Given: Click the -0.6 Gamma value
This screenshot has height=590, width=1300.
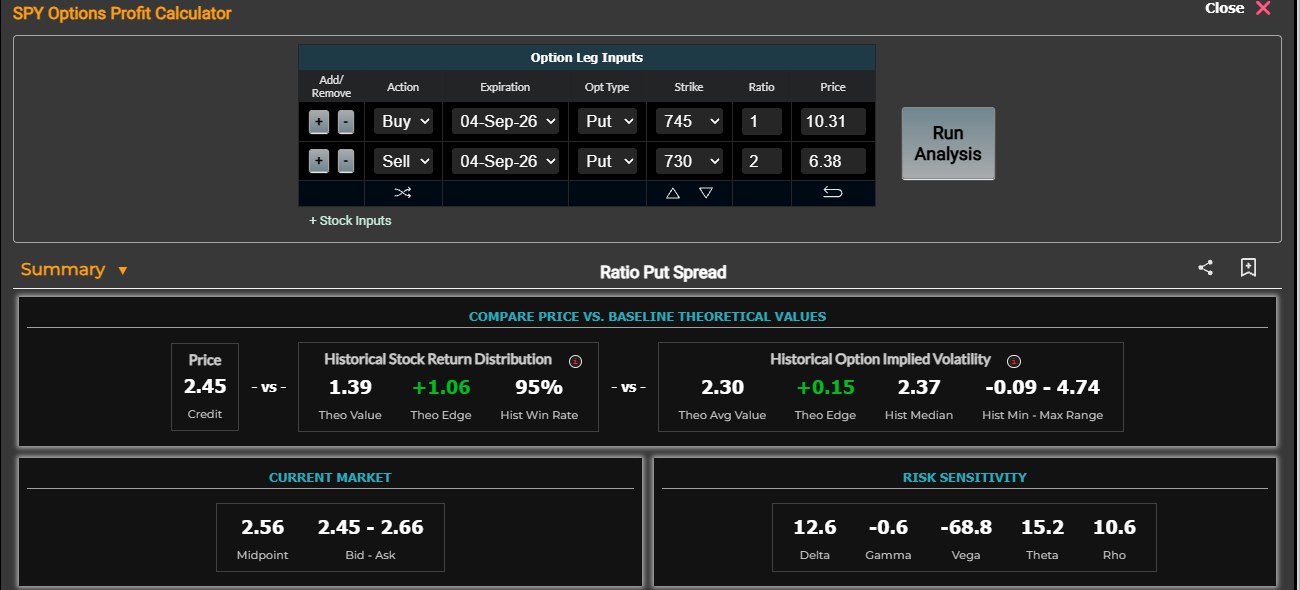Looking at the screenshot, I should pos(888,527).
